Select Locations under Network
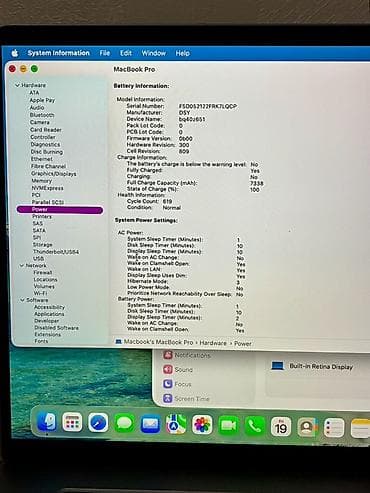Image resolution: width=370 pixels, height=493 pixels. pyautogui.click(x=45, y=279)
